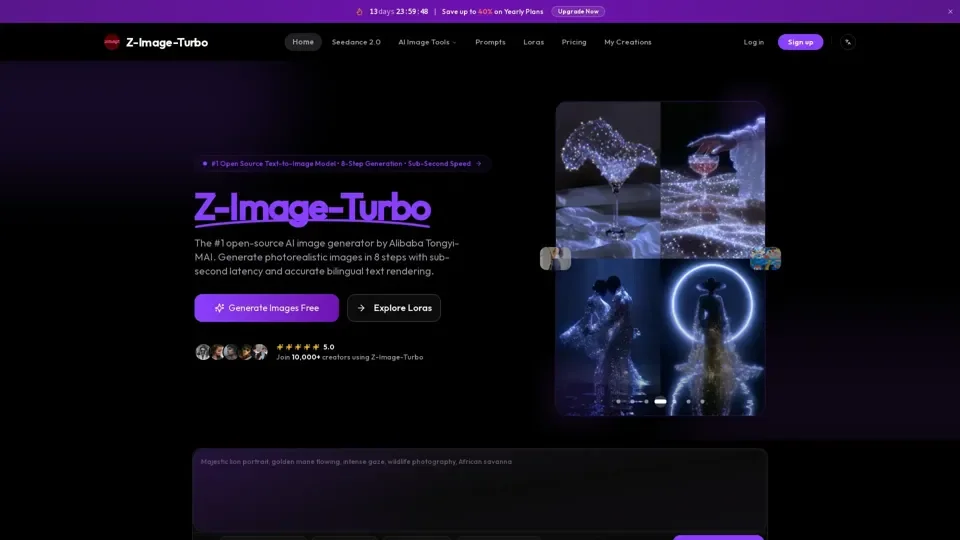Click the five-star rating icons
Image resolution: width=960 pixels, height=540 pixels.
(298, 347)
